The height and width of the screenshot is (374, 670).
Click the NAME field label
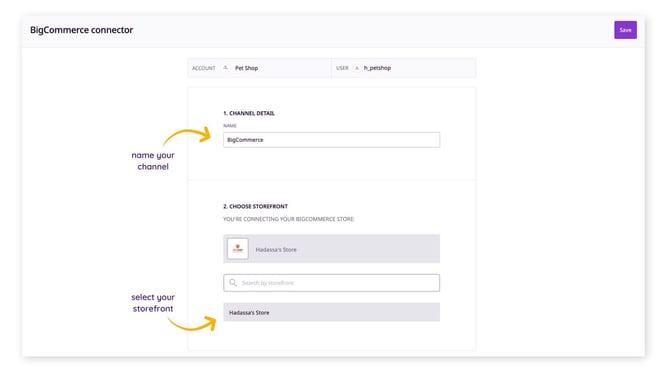pos(229,126)
